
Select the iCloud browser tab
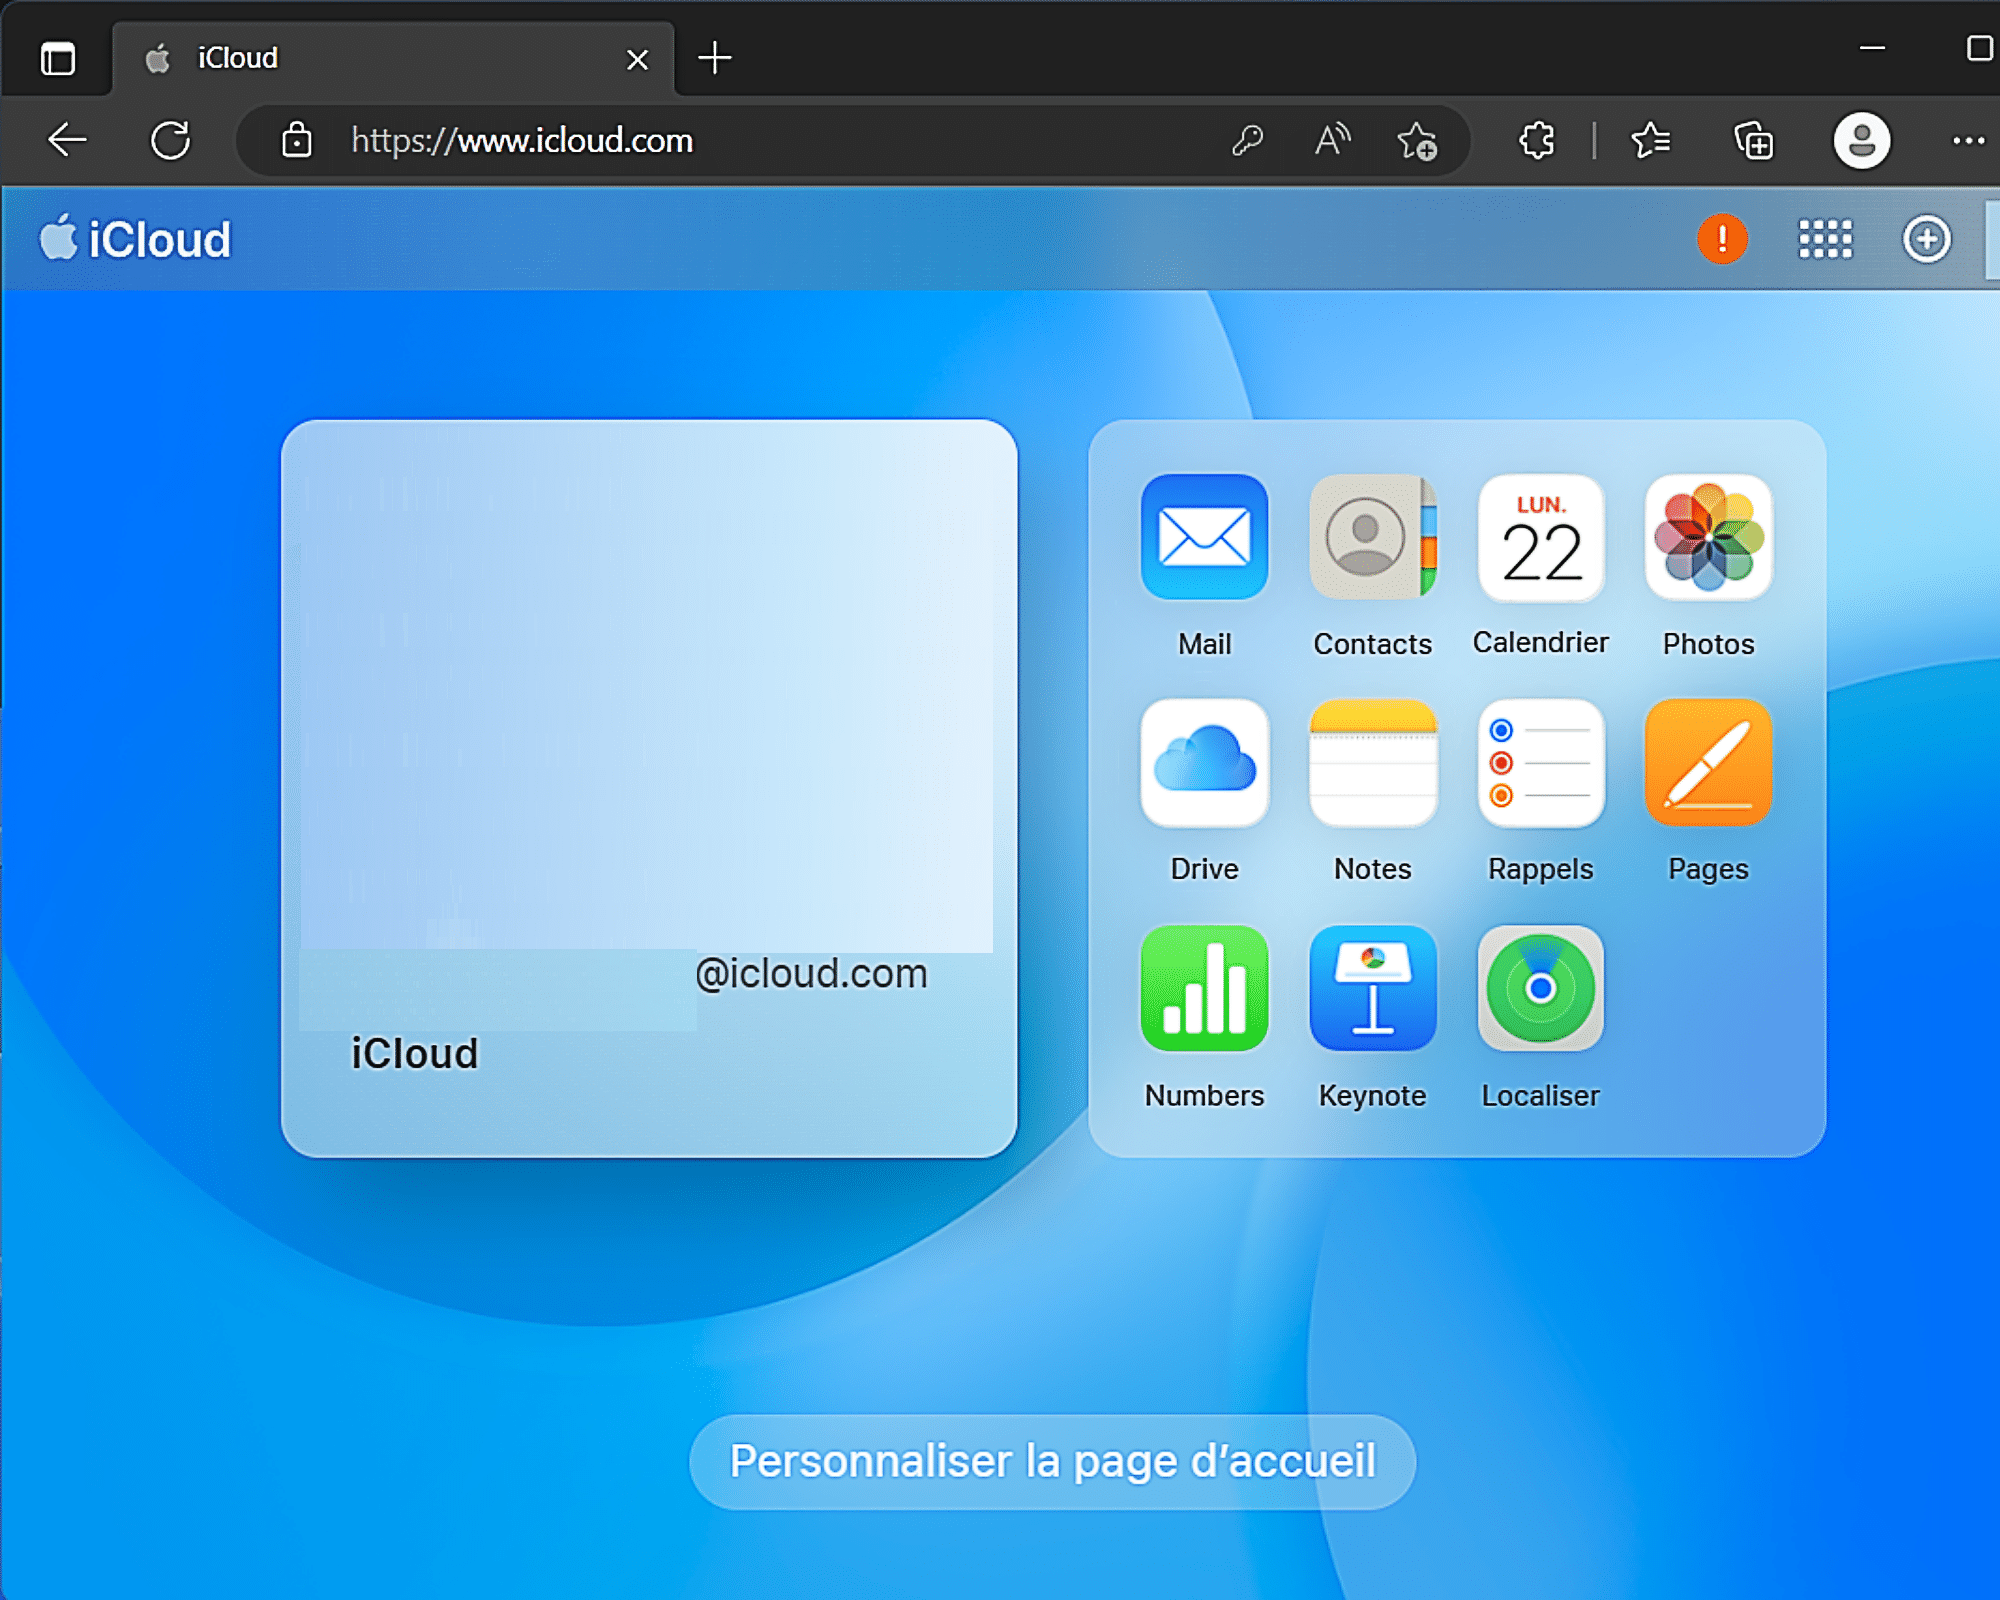tap(393, 58)
